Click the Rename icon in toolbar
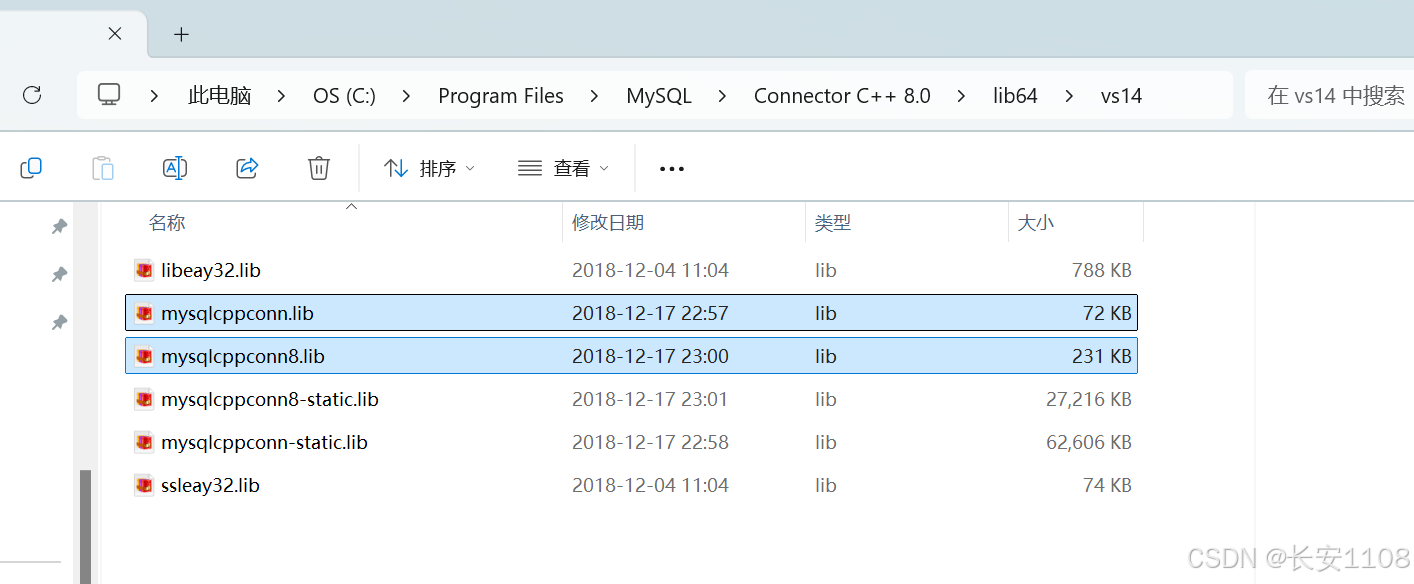Image resolution: width=1414 pixels, height=584 pixels. 175,168
